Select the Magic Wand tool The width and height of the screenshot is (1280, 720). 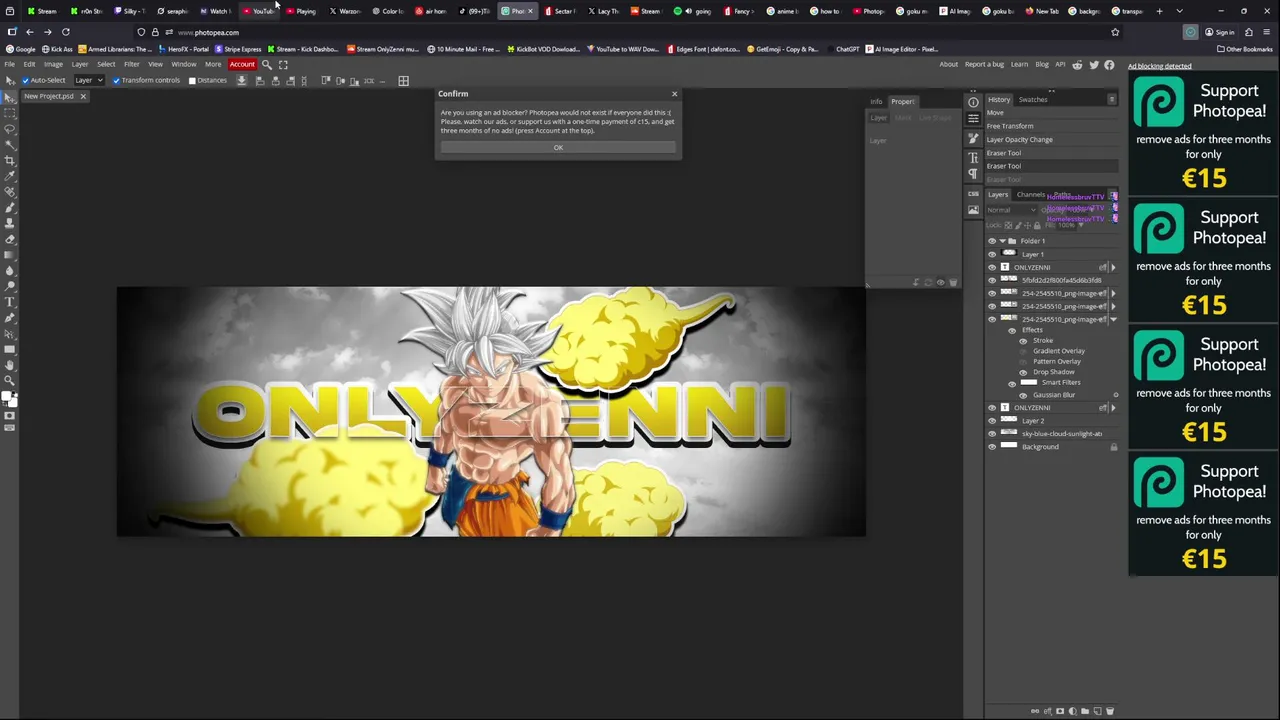(10, 145)
